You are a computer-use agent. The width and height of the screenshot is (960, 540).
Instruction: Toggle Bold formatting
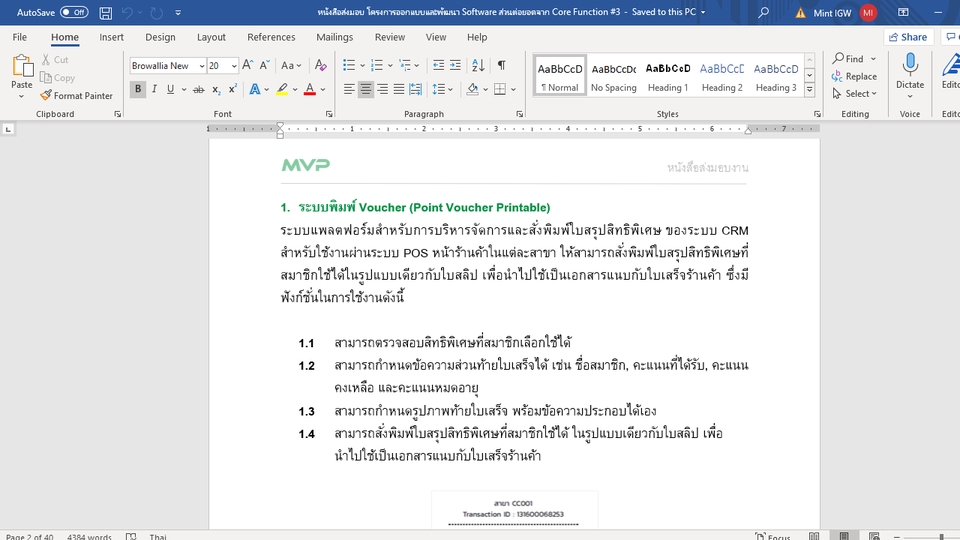pyautogui.click(x=138, y=89)
